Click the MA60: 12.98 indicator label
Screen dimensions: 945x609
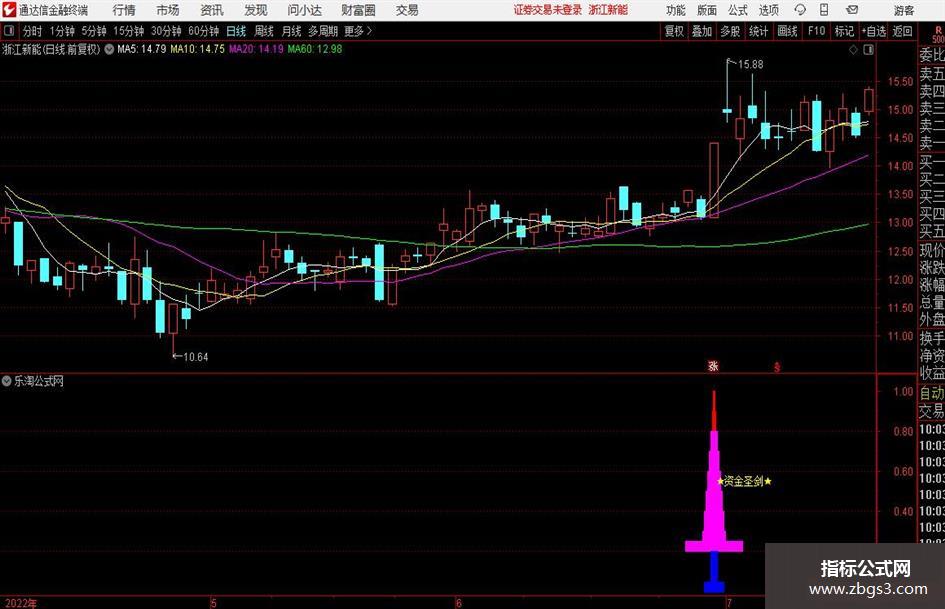tap(315, 49)
